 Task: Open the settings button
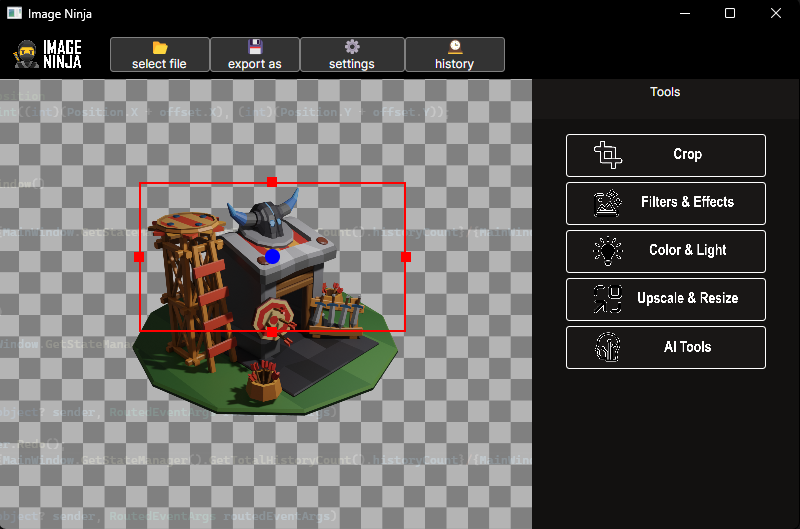point(352,55)
